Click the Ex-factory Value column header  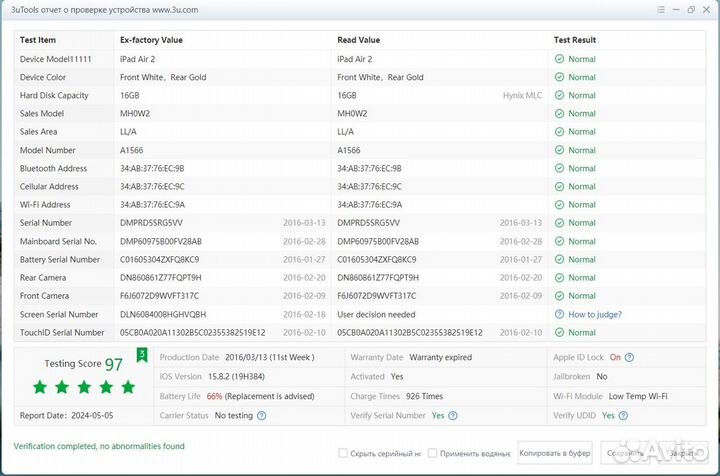point(151,40)
